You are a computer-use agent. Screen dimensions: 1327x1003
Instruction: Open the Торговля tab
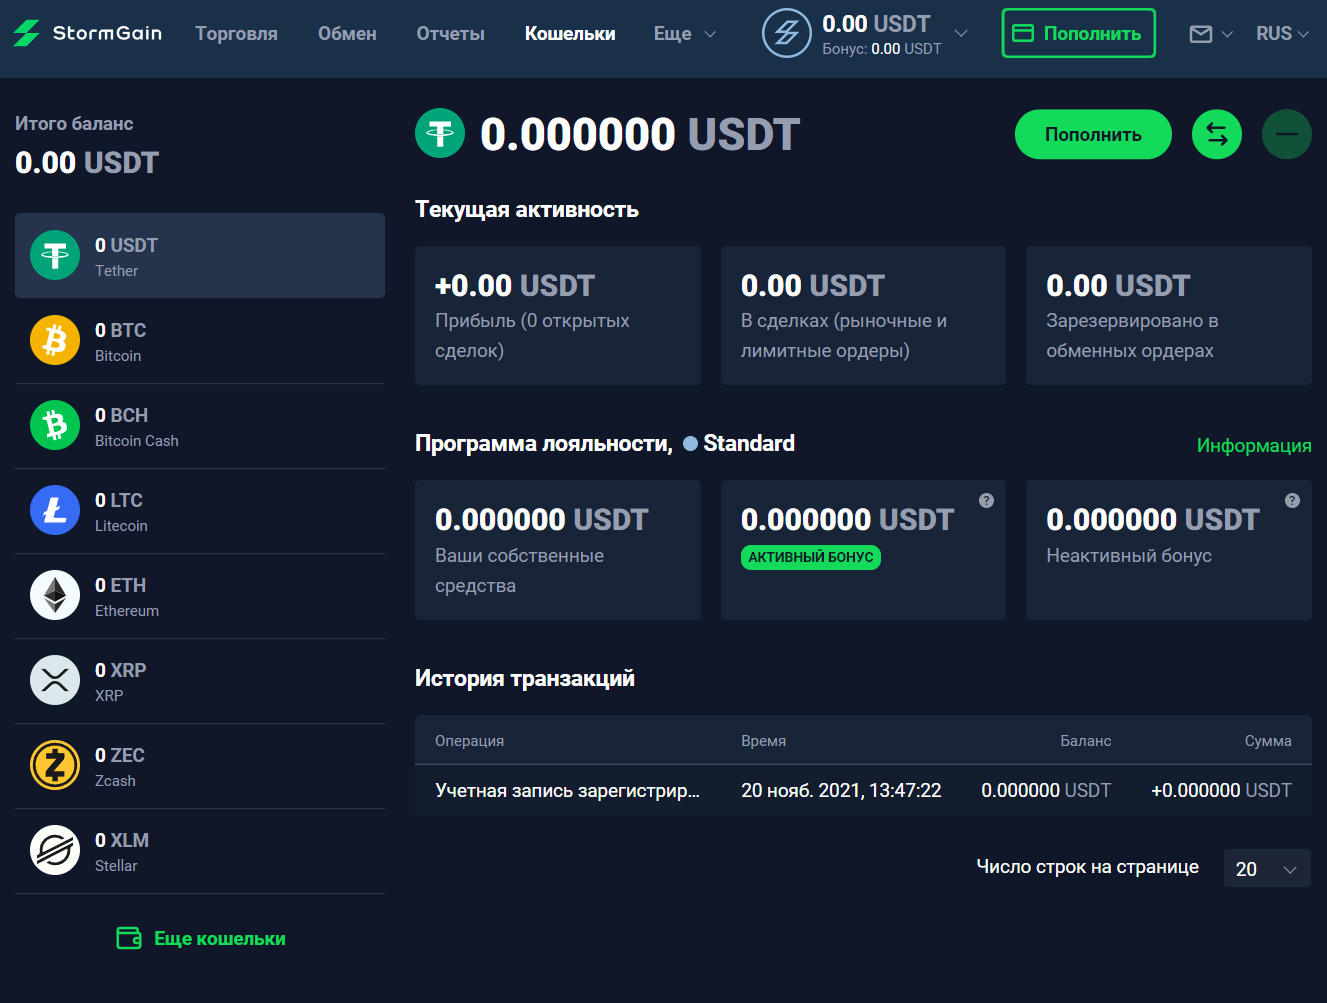(x=236, y=34)
